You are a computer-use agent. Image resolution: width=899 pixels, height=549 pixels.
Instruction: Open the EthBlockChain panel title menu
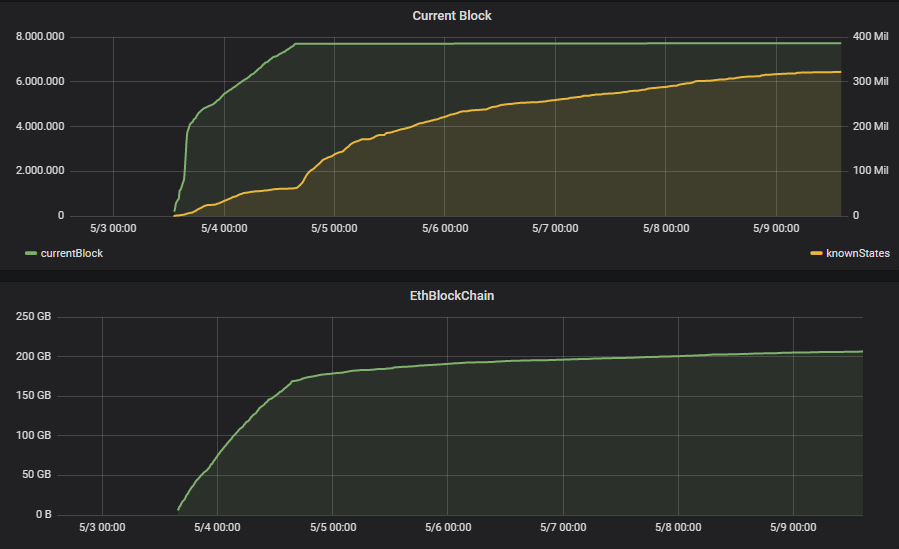452,296
